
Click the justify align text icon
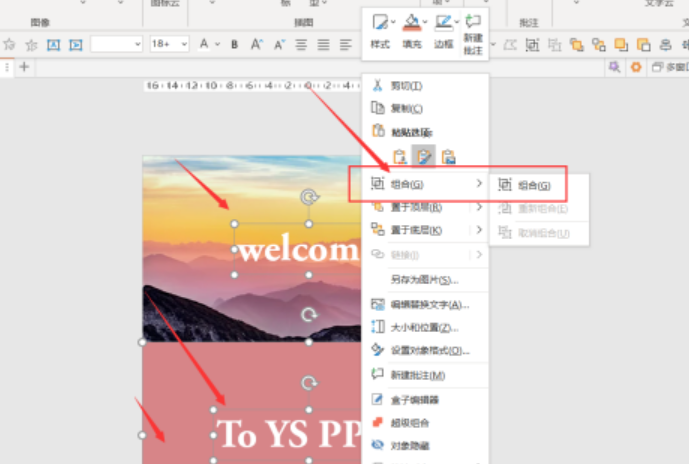323,44
